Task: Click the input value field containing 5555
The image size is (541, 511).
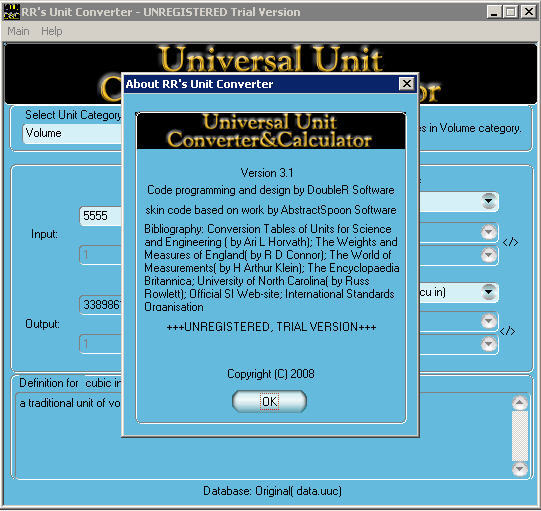Action: click(101, 216)
